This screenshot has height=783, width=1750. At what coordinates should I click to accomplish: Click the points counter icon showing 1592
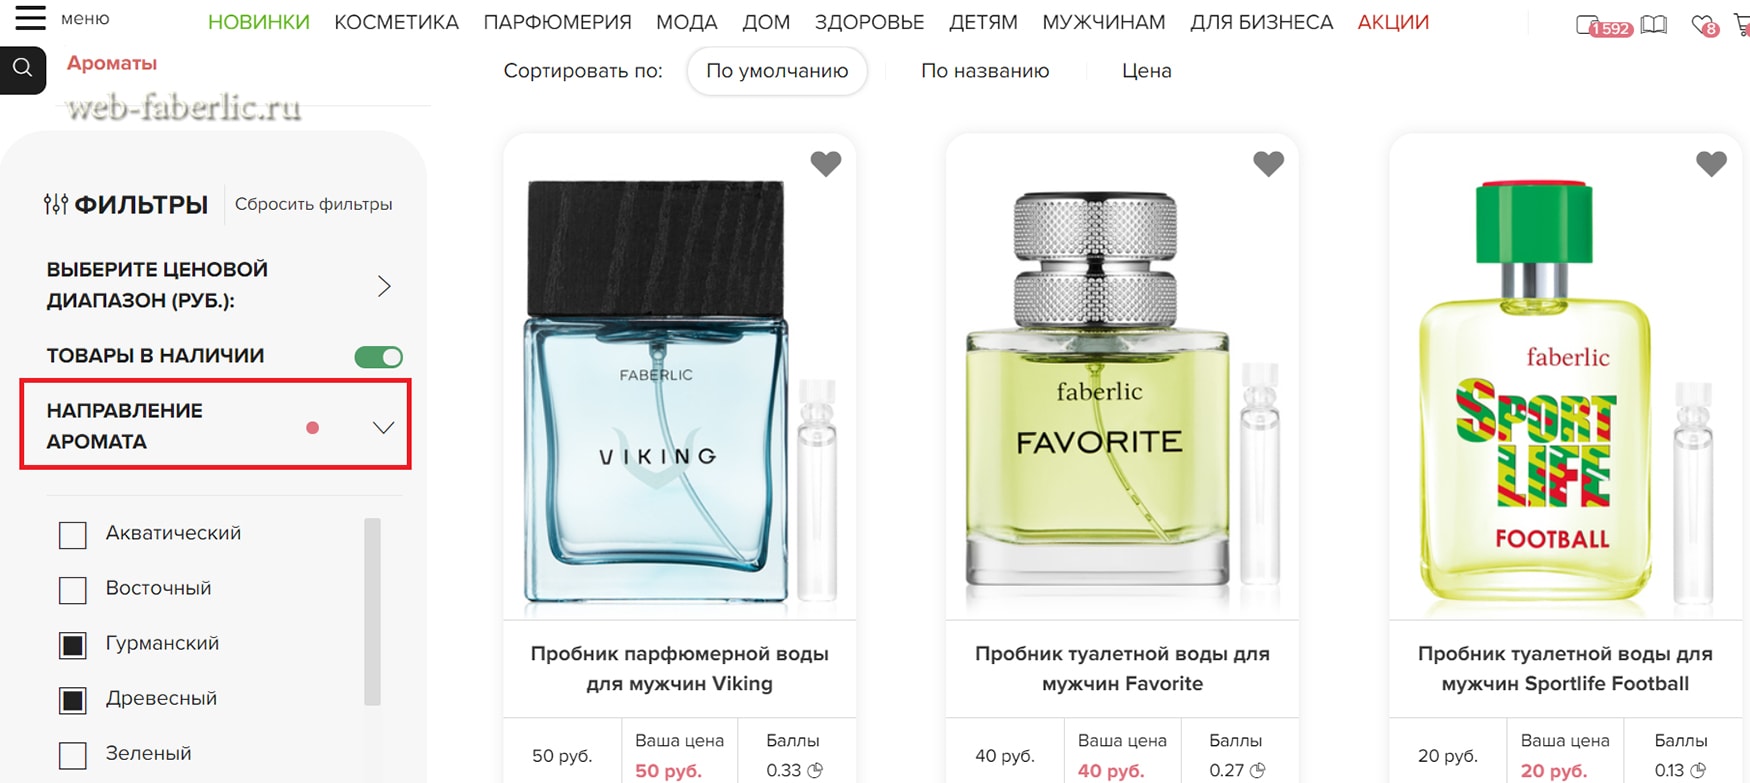point(1604,26)
